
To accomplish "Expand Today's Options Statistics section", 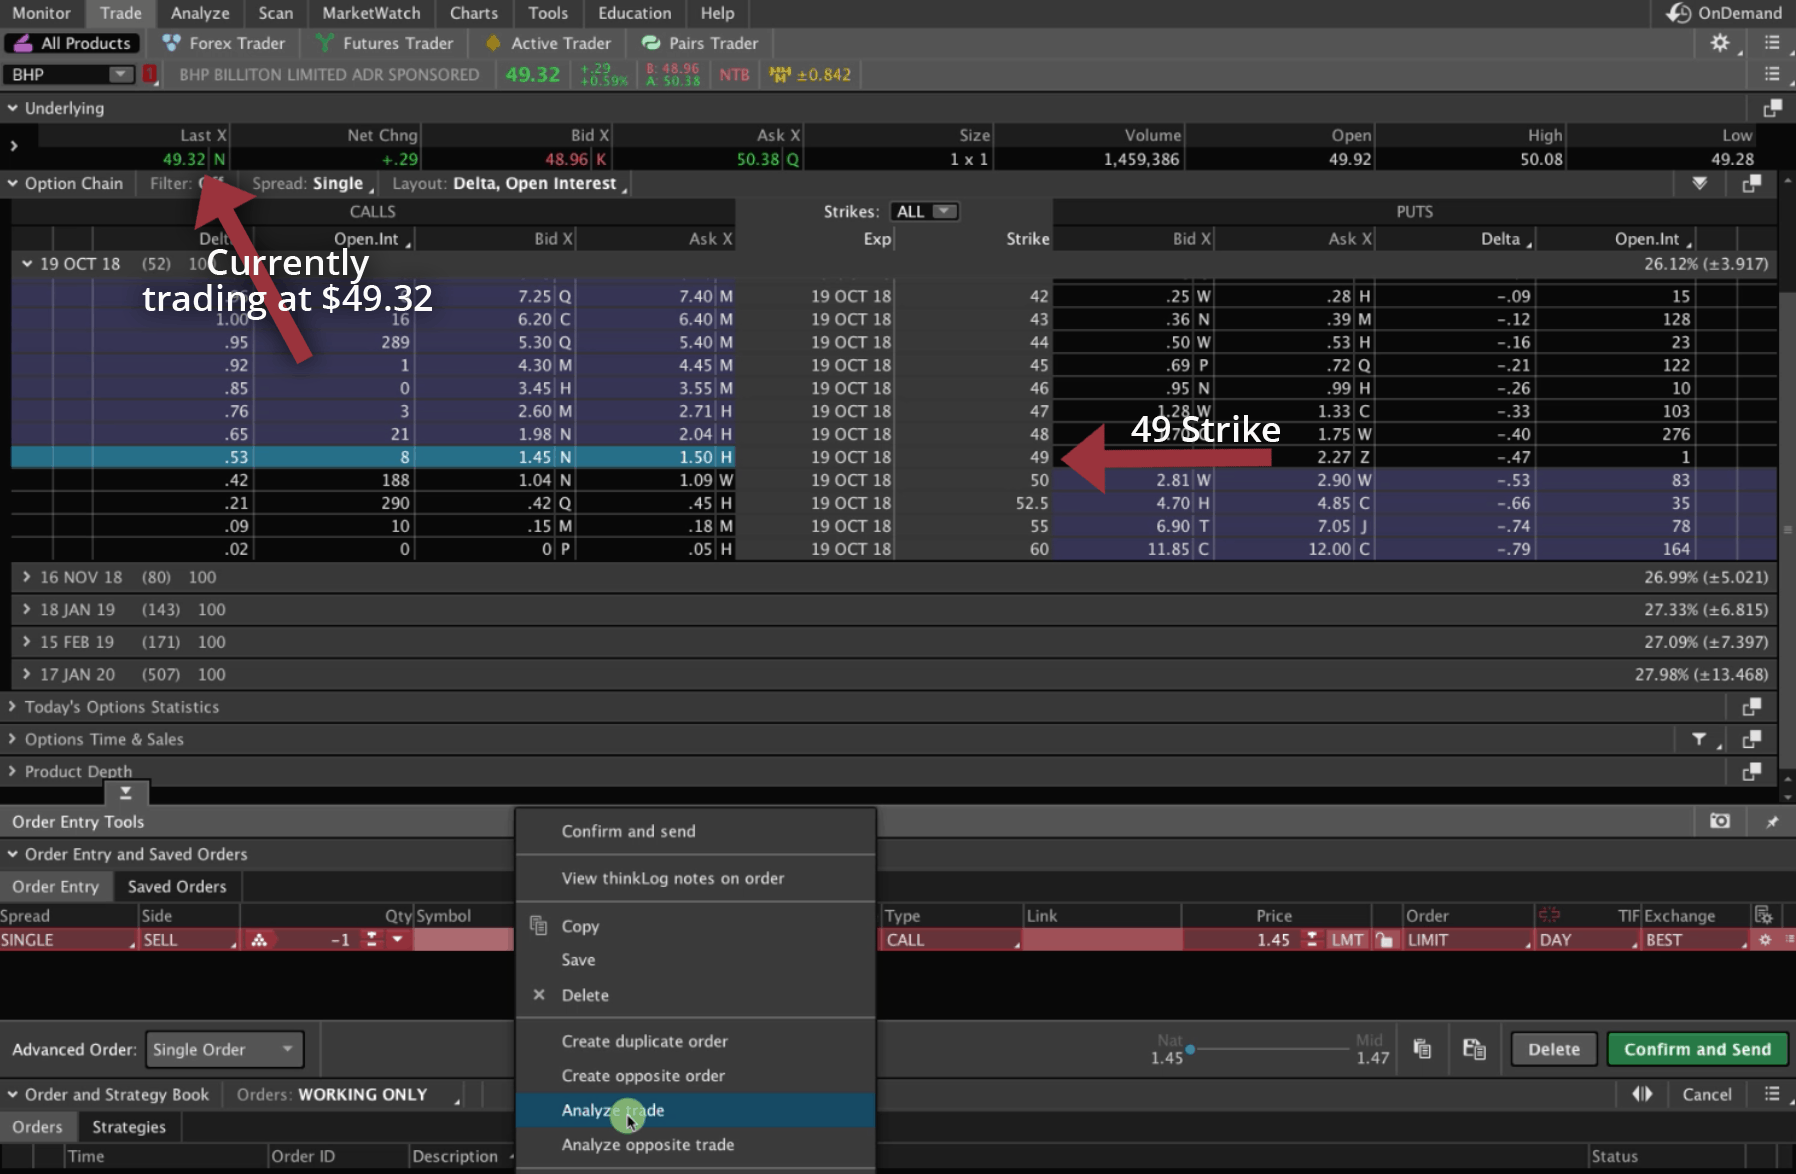I will point(12,707).
